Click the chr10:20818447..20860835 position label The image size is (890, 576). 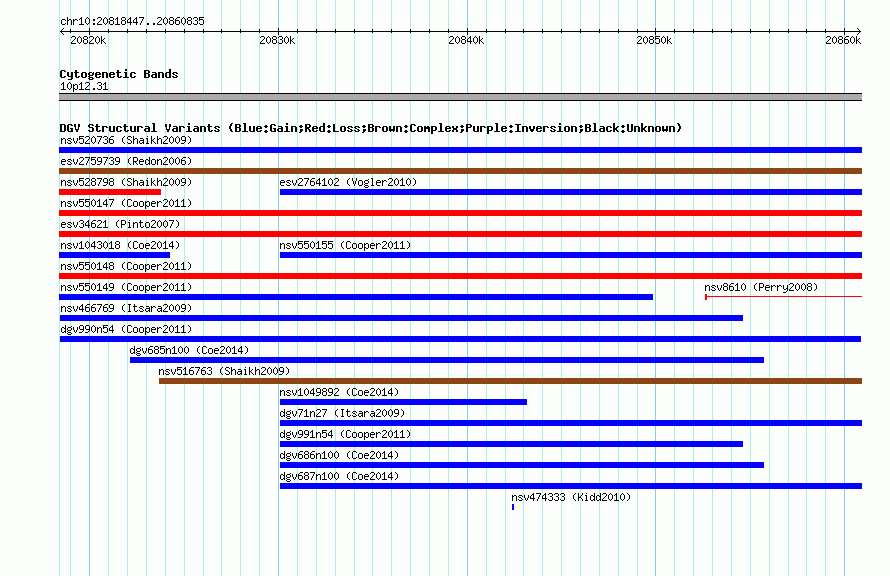pos(132,21)
